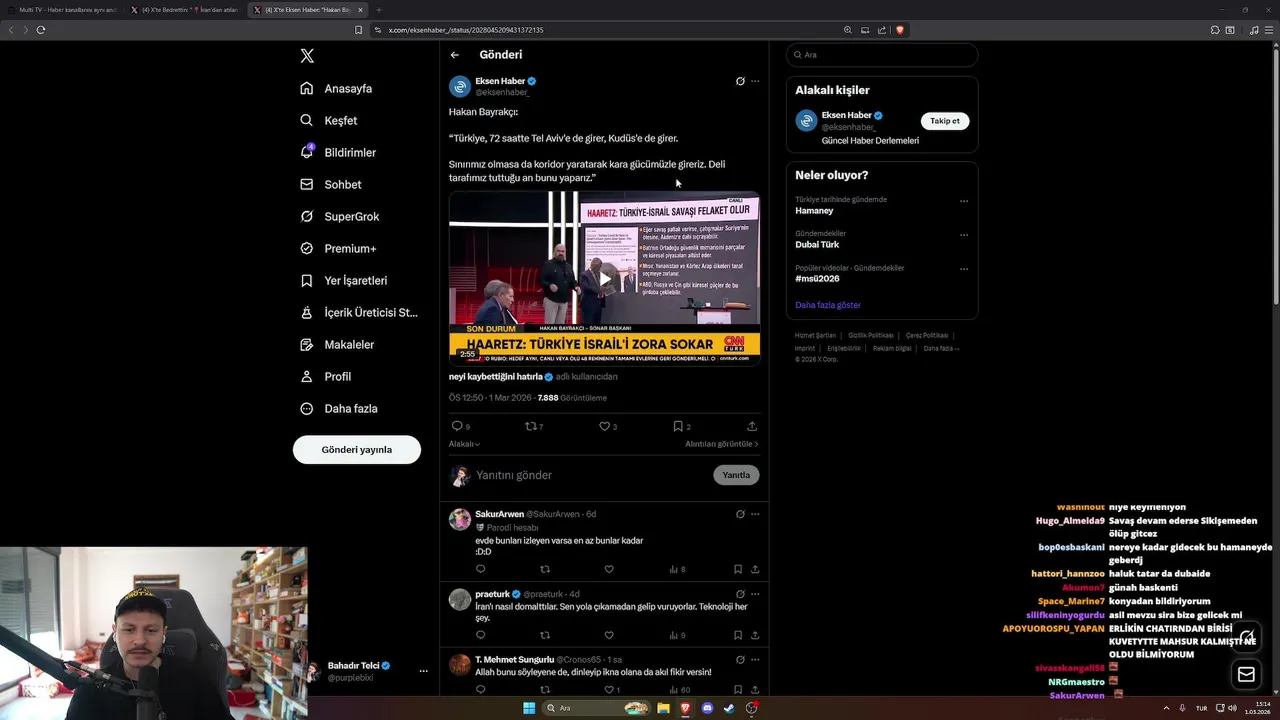
Task: Open Premium+ page
Action: click(338, 248)
